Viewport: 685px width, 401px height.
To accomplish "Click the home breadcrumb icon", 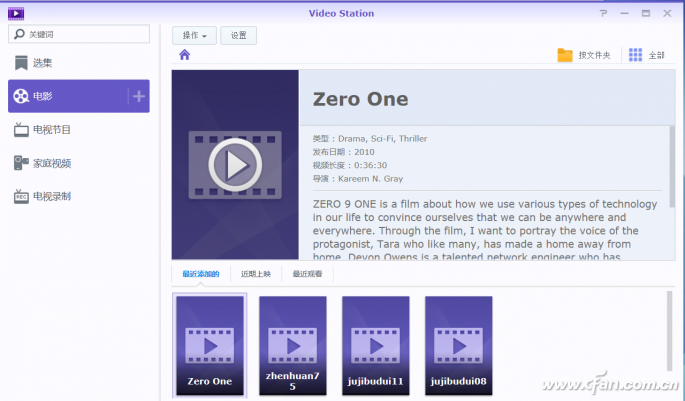I will [184, 55].
